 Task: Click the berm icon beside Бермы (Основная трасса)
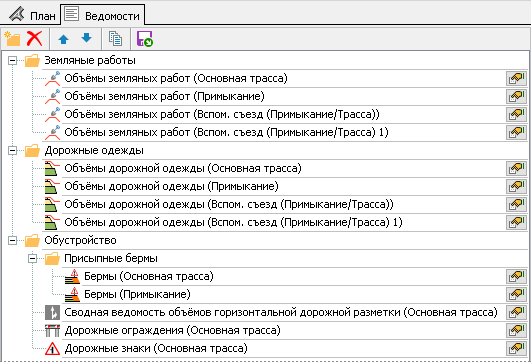tap(72, 277)
